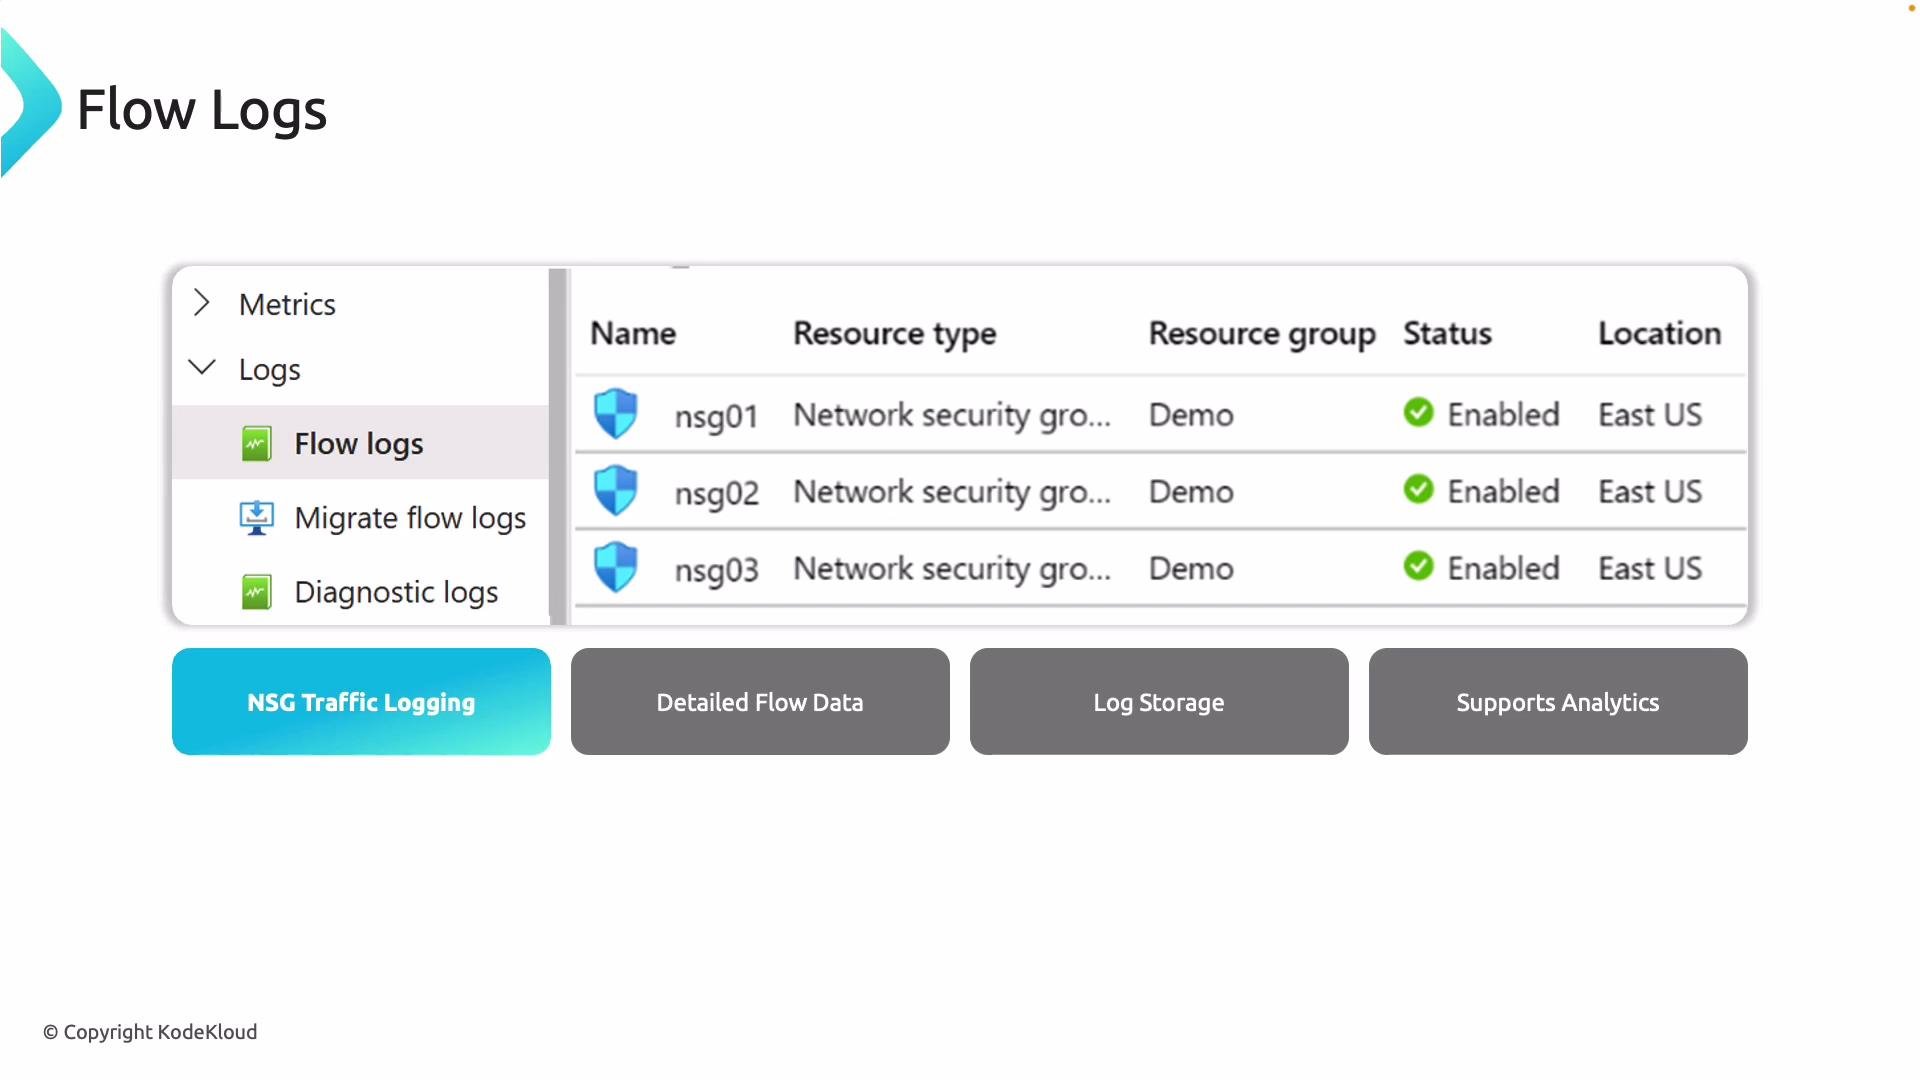Click the shield icon beside nsg03

coord(616,568)
